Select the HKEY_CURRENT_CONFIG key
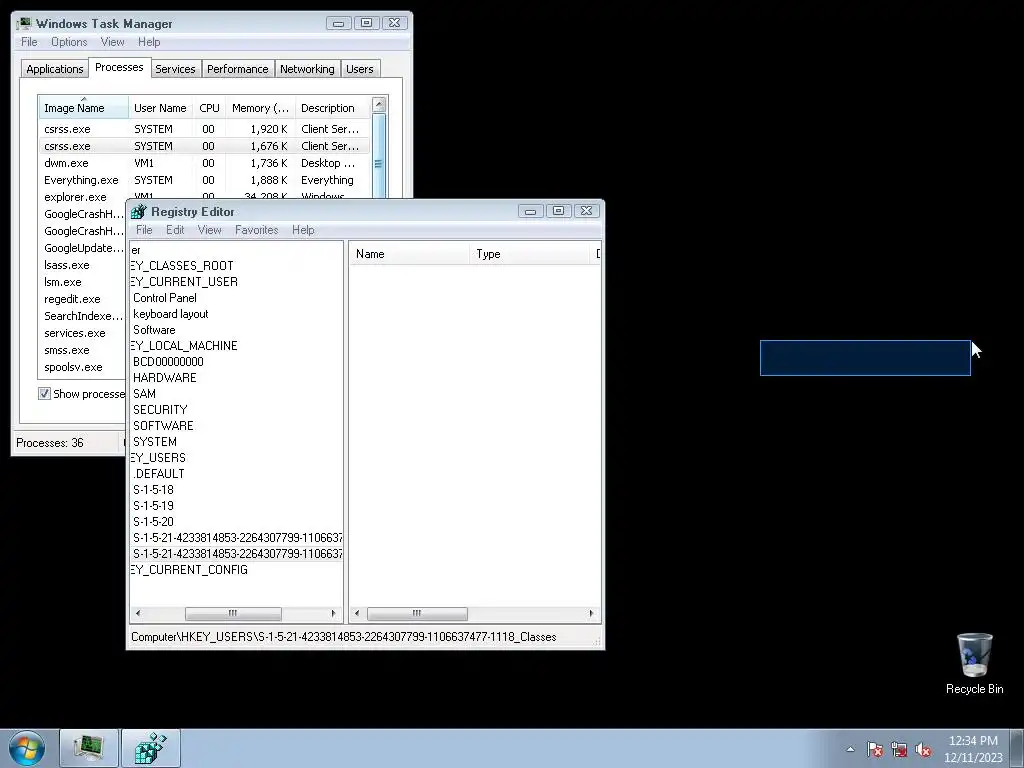 click(x=189, y=570)
